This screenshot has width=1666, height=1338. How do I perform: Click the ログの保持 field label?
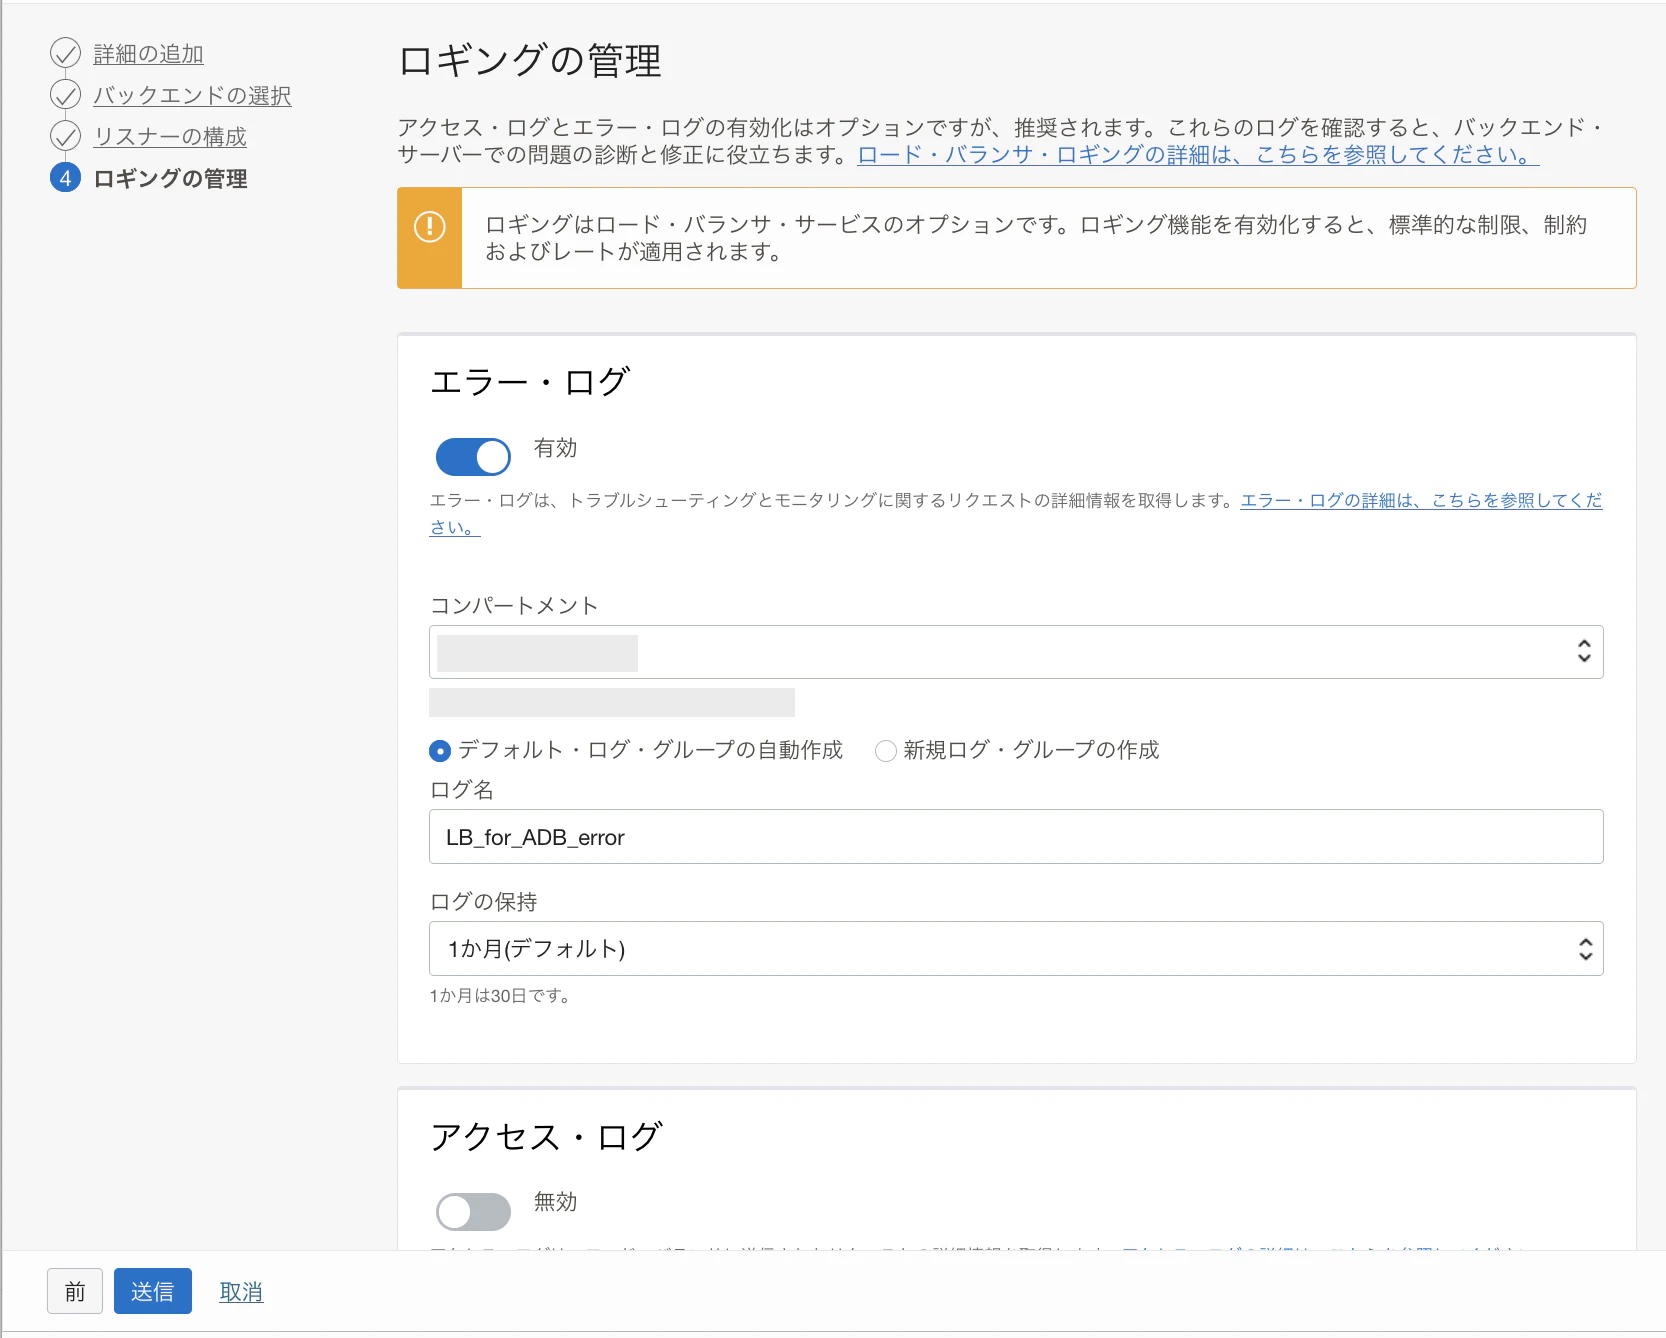pyautogui.click(x=483, y=902)
